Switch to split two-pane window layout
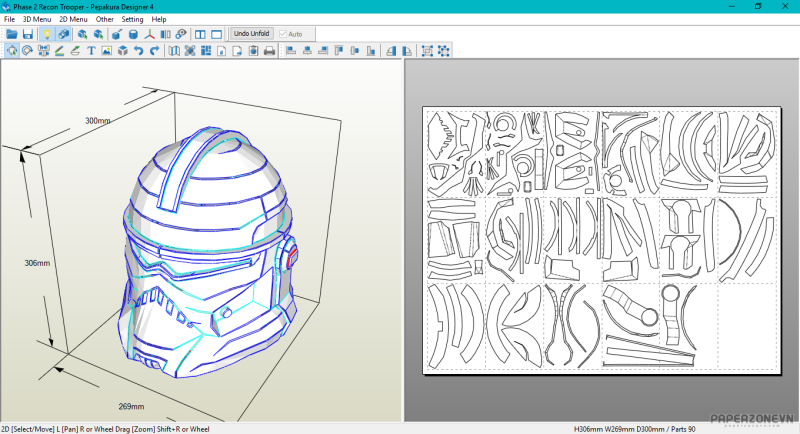This screenshot has width=800, height=434. click(x=201, y=34)
